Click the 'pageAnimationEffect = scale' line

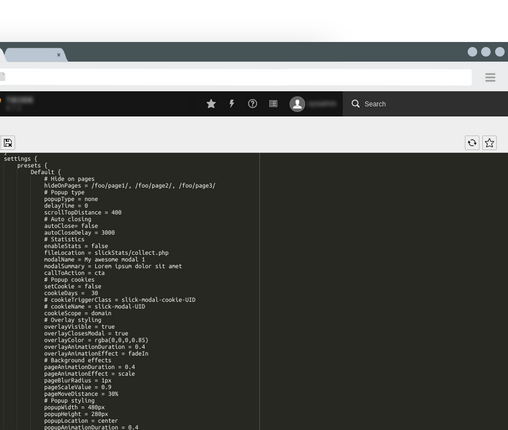pos(89,374)
